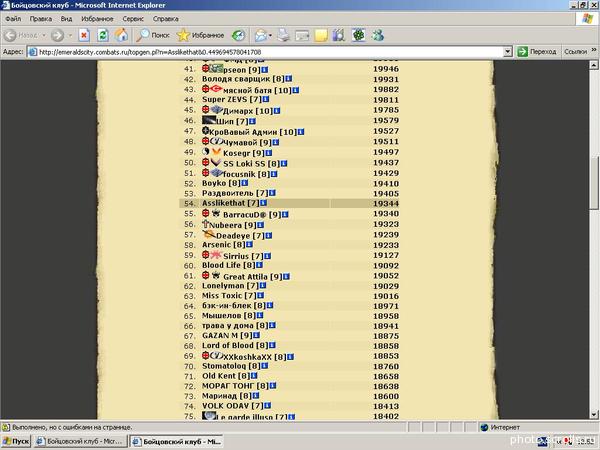Click the Print icon in toolbar
600x450 pixels.
pos(284,35)
